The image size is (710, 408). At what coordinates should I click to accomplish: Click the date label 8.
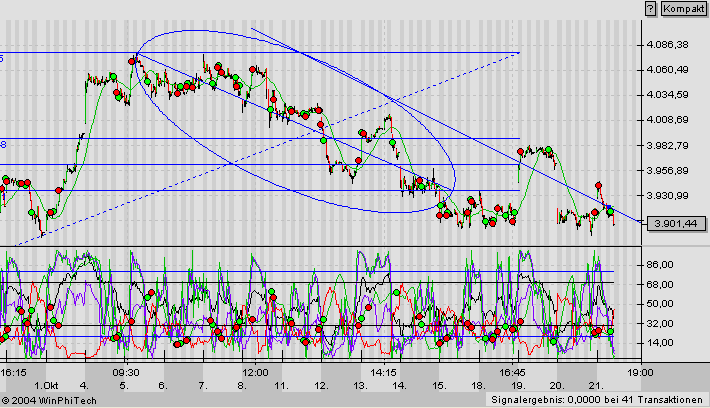[242, 386]
